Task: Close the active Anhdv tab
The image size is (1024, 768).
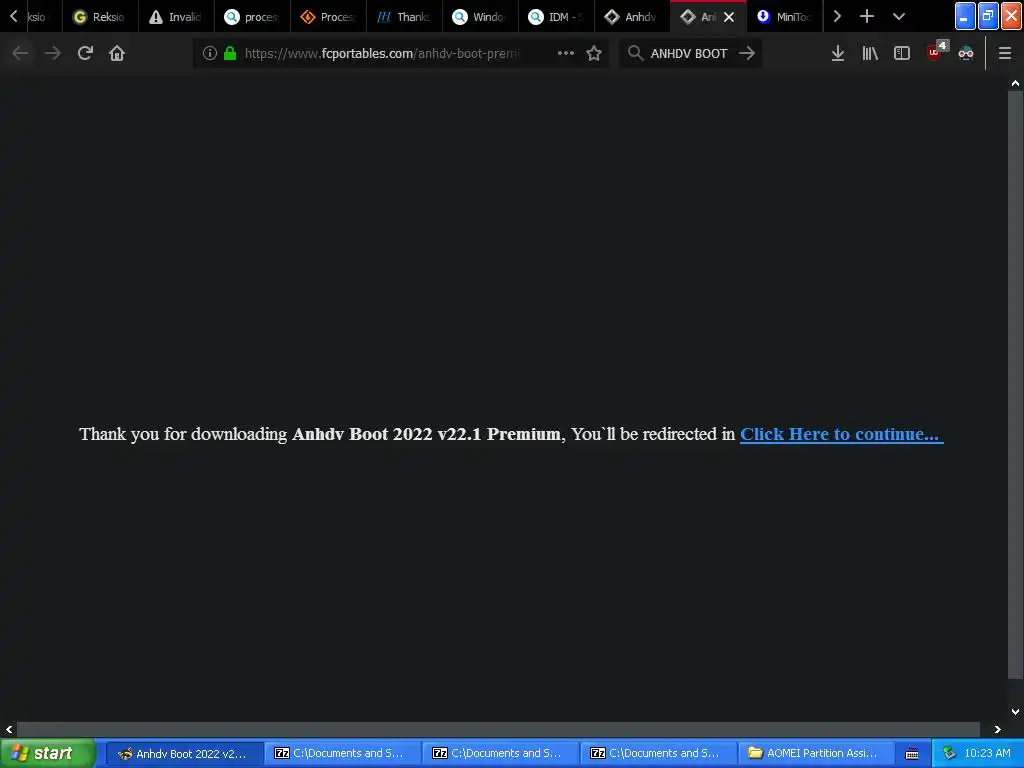Action: [729, 17]
